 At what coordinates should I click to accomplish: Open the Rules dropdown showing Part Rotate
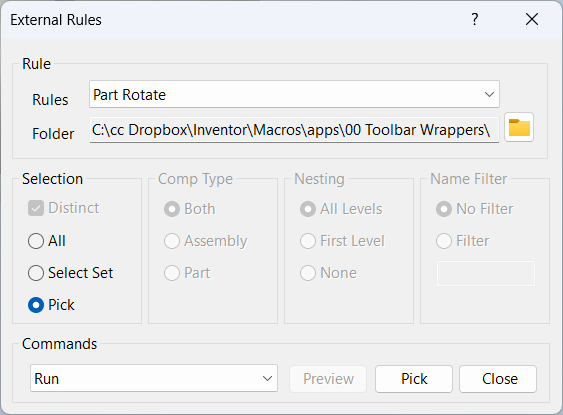(x=294, y=94)
